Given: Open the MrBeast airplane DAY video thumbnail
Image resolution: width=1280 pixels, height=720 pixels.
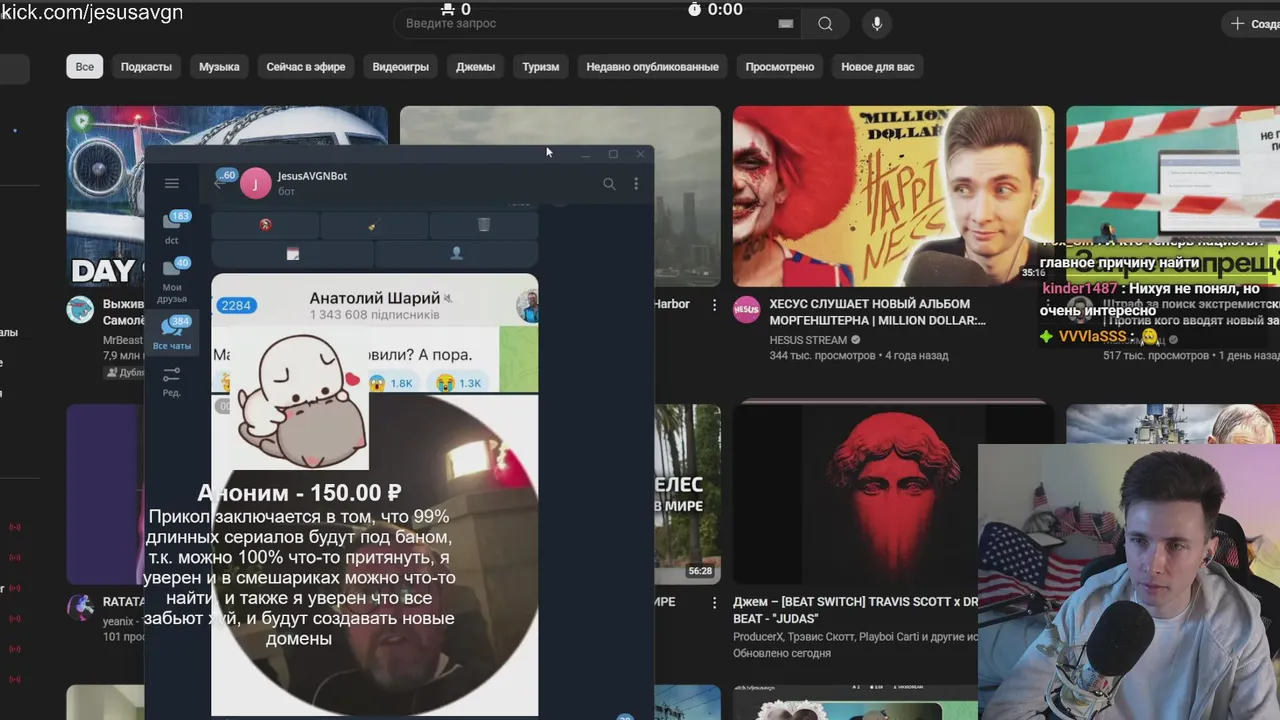Looking at the screenshot, I should pyautogui.click(x=105, y=196).
